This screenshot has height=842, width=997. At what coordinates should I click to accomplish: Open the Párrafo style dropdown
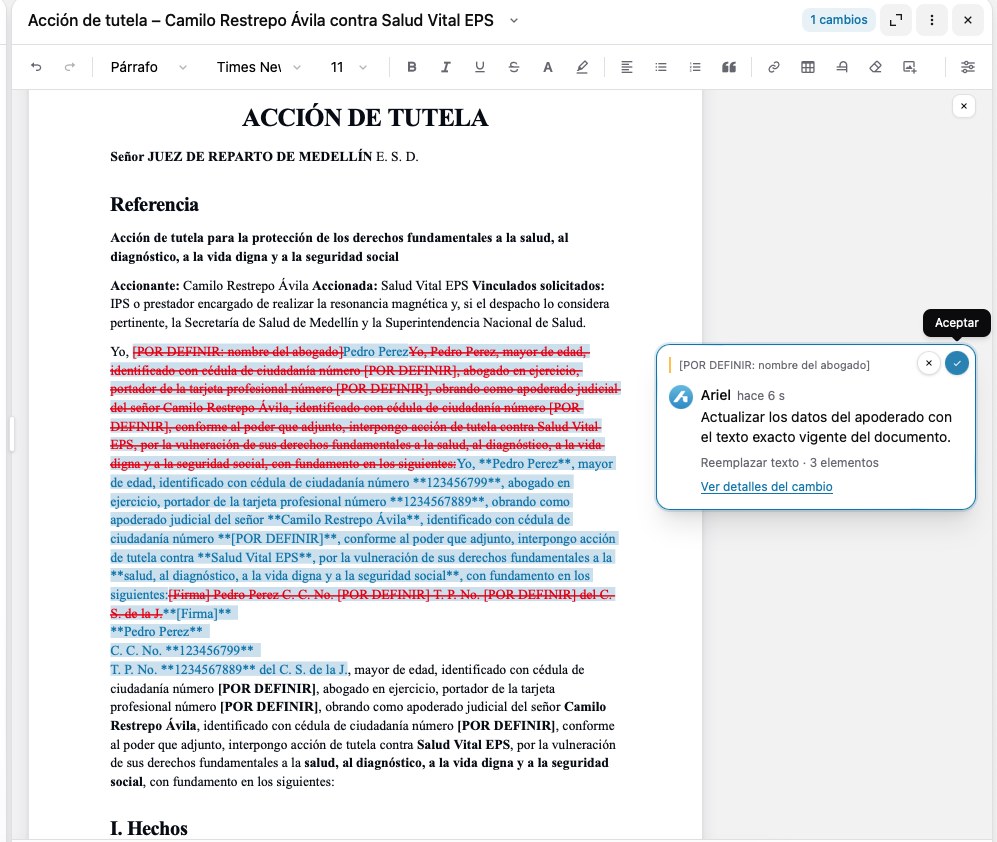(148, 67)
